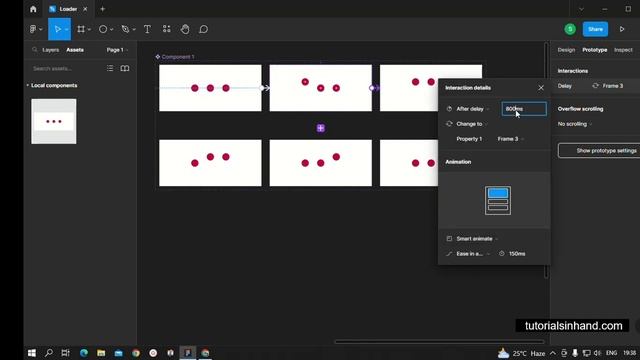Click the loader component thumbnail

(54, 121)
